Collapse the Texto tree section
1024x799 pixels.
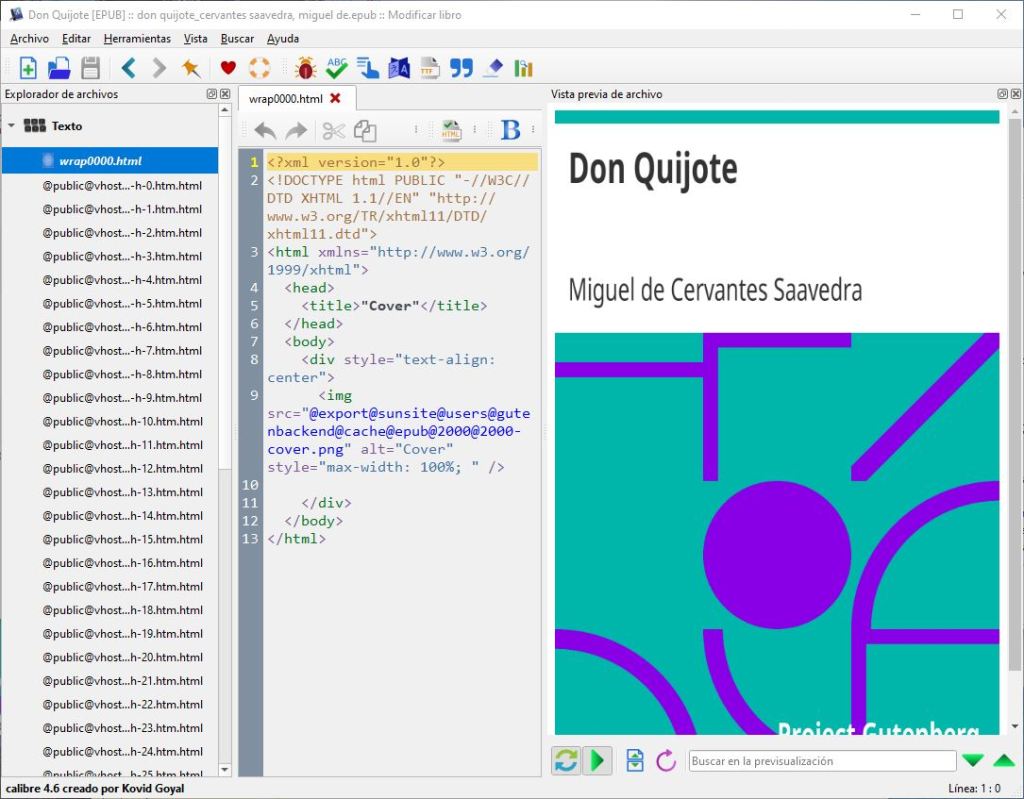pyautogui.click(x=12, y=126)
